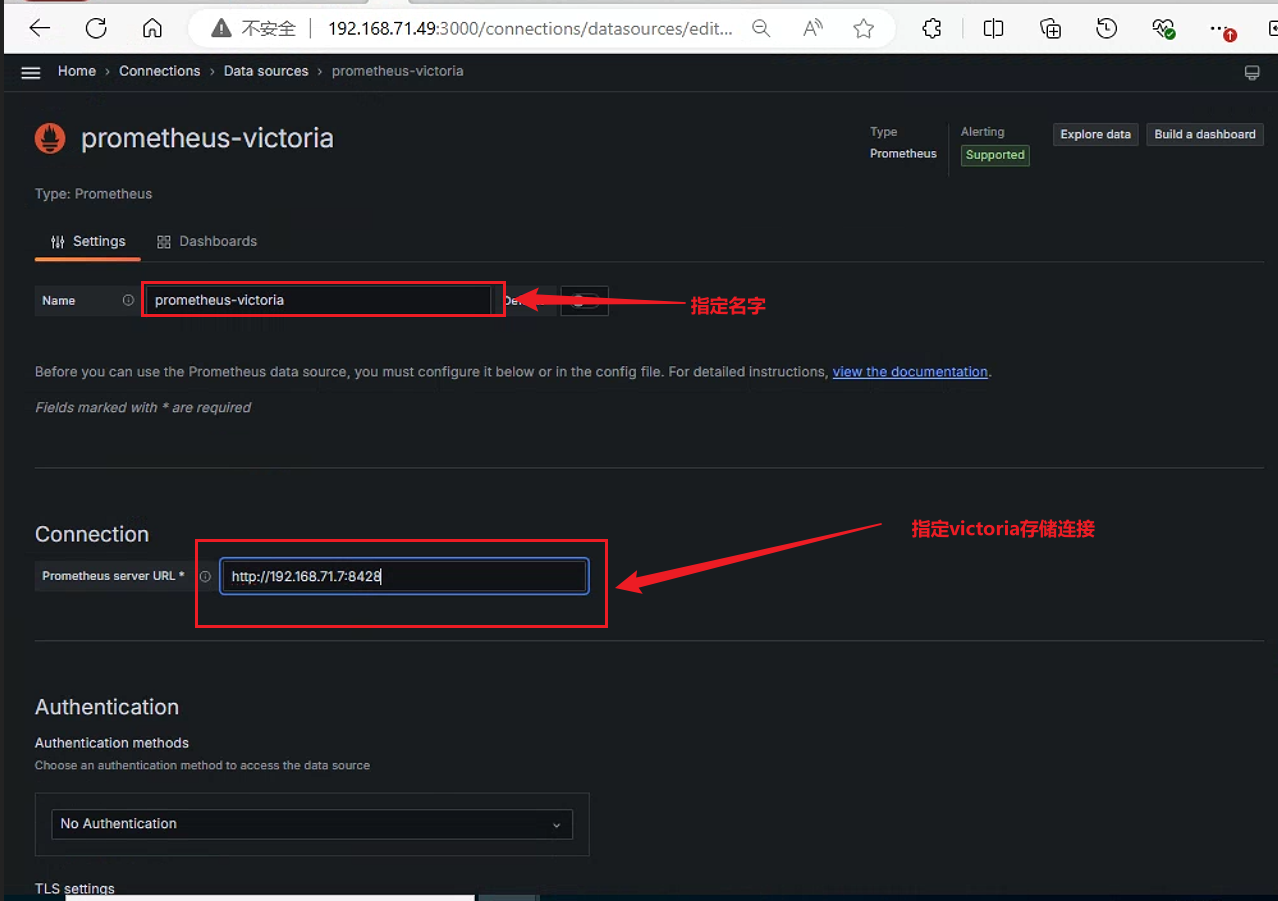Click the monitor icon at Grafana top right
Image resolution: width=1278 pixels, height=901 pixels.
pos(1251,73)
